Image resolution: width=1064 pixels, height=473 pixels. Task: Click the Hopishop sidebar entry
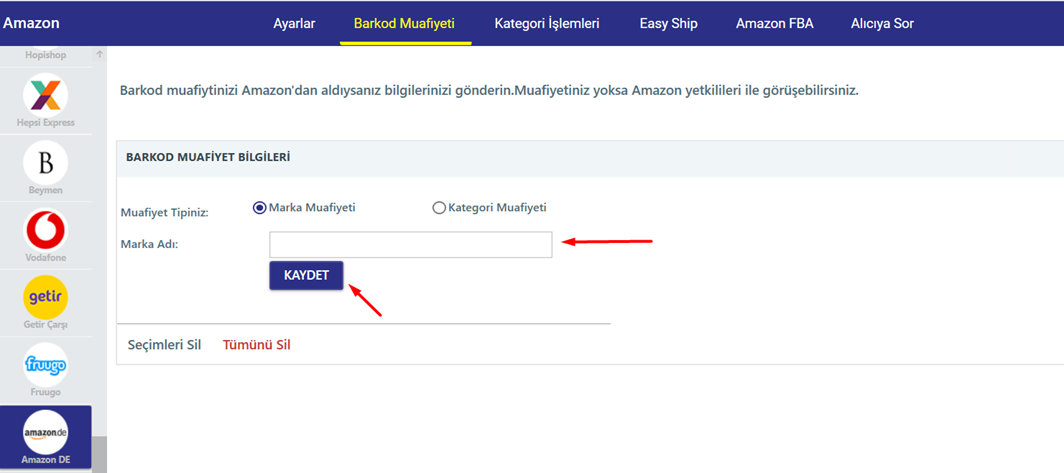click(x=45, y=56)
